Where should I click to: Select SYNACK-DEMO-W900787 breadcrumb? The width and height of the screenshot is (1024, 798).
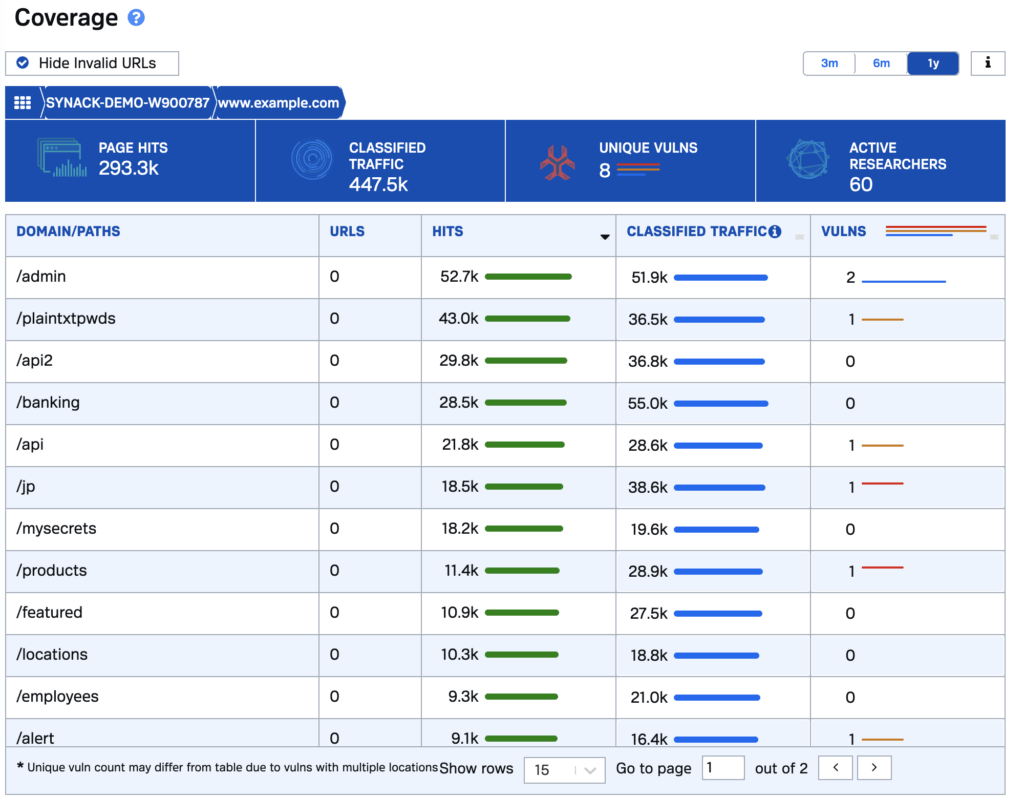point(127,103)
